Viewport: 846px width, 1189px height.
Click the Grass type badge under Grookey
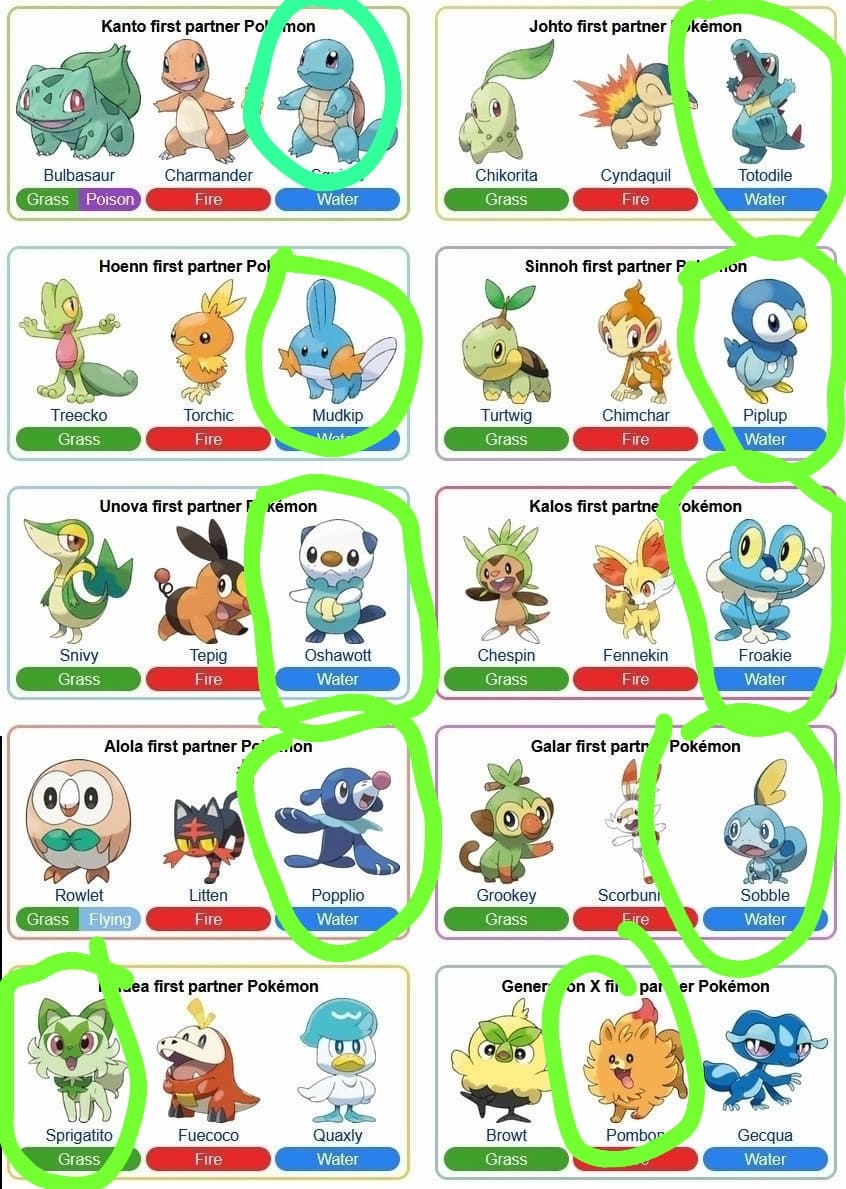pos(506,919)
